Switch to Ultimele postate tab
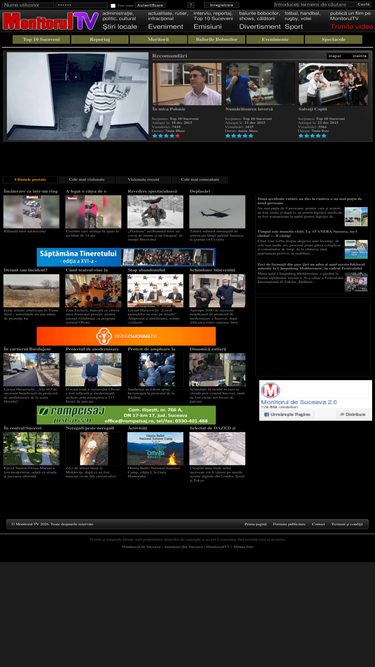375x667 pixels. pyautogui.click(x=30, y=180)
